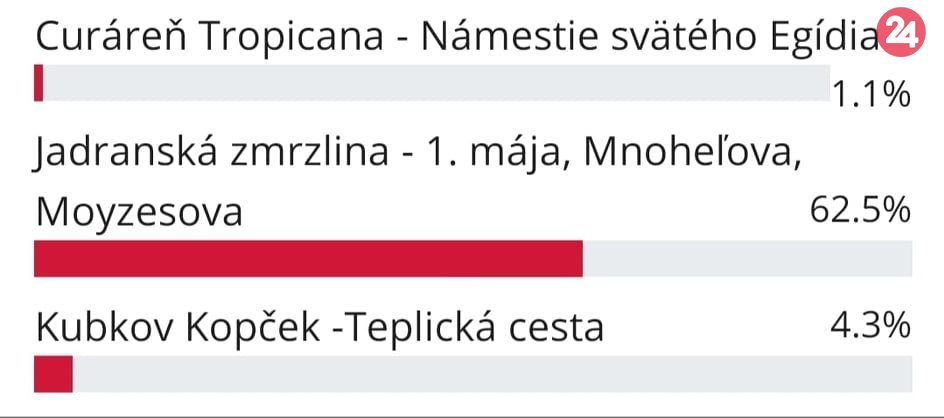The height and width of the screenshot is (418, 944).
Task: Click the red fill of the Jadranská zmrzlina bar
Action: coord(308,258)
